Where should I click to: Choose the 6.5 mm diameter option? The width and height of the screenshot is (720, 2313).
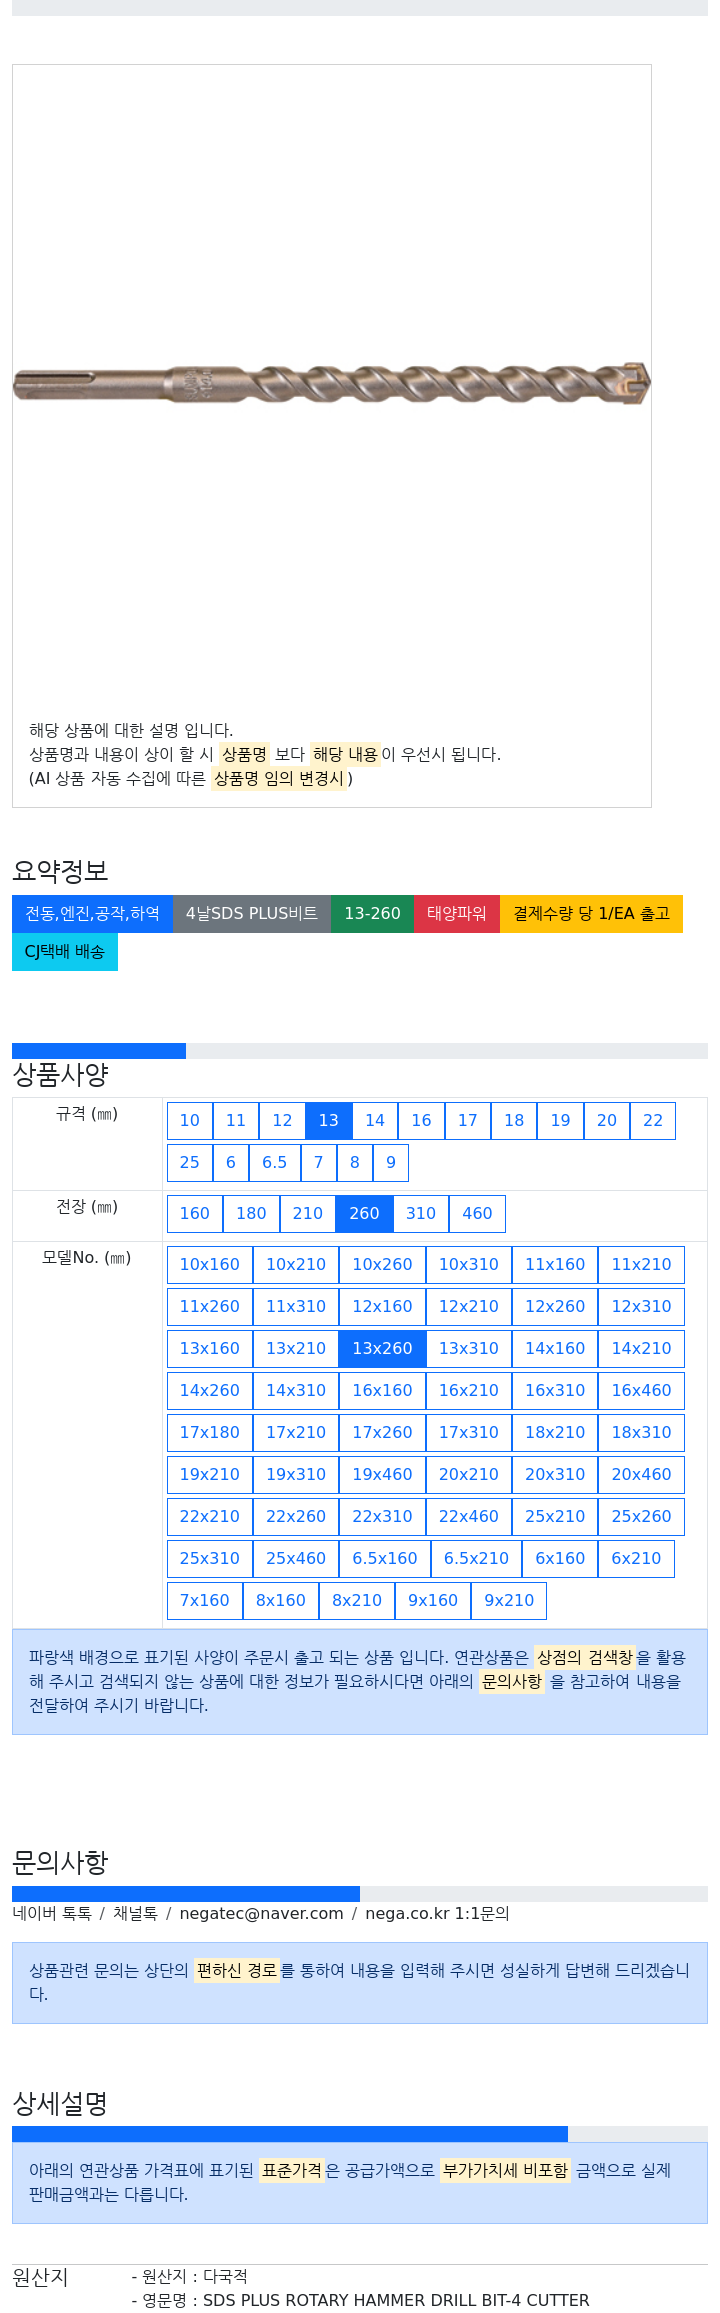(274, 1163)
